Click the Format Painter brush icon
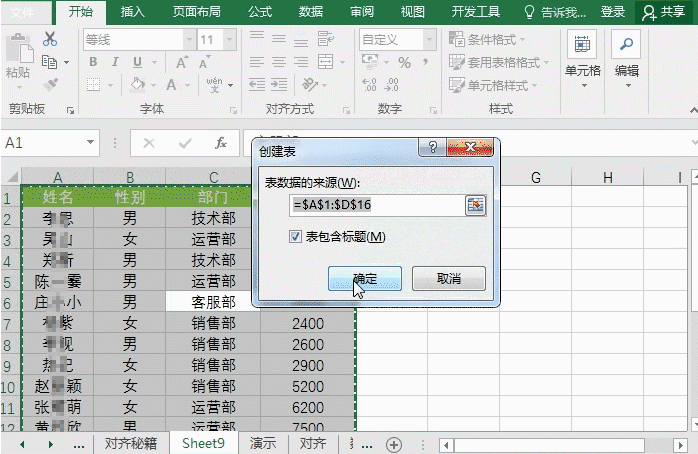Screen dimensions: 698x454 click(x=50, y=85)
